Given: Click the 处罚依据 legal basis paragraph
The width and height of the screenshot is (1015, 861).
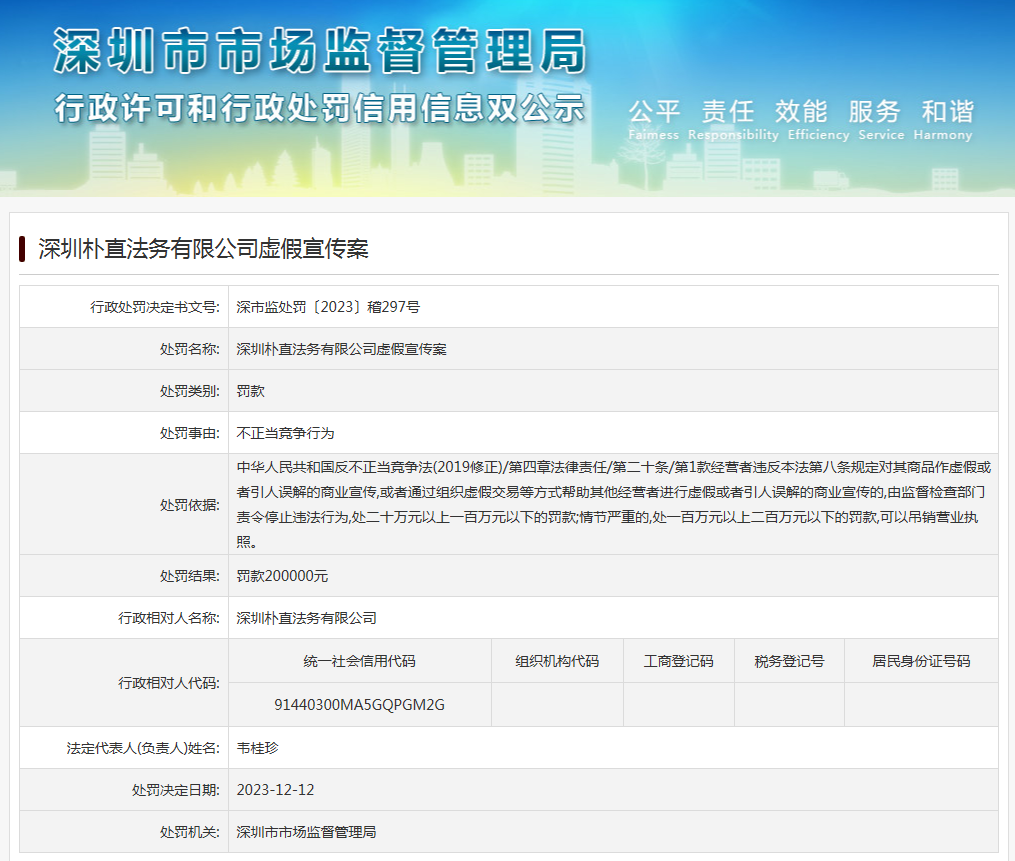Looking at the screenshot, I should coord(612,504).
